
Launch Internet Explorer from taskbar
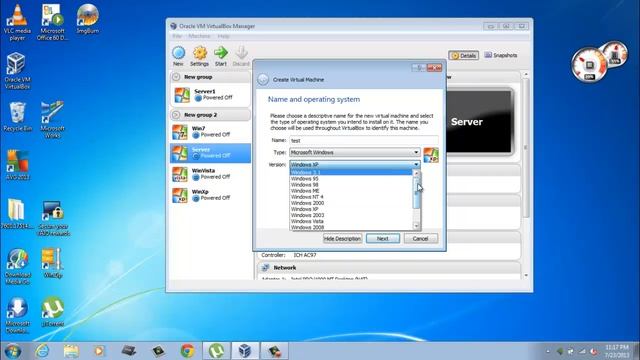tap(42, 351)
